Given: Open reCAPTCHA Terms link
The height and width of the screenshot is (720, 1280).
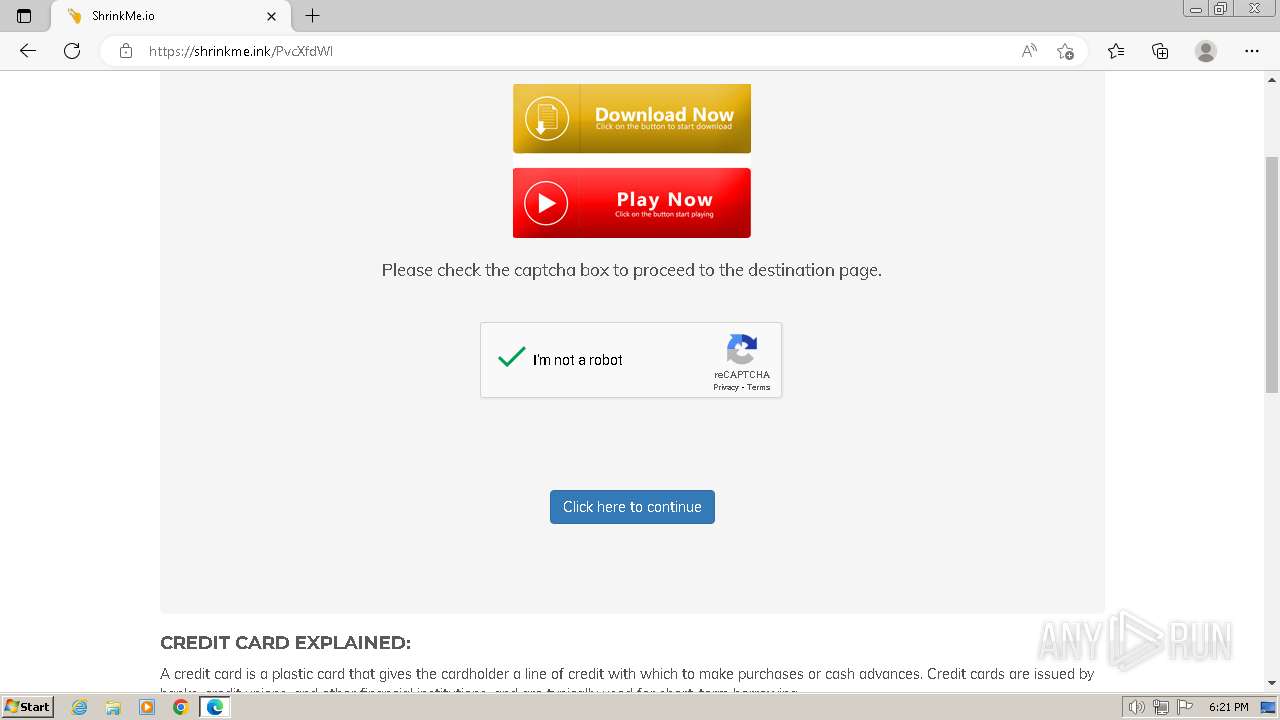Looking at the screenshot, I should pyautogui.click(x=759, y=388).
